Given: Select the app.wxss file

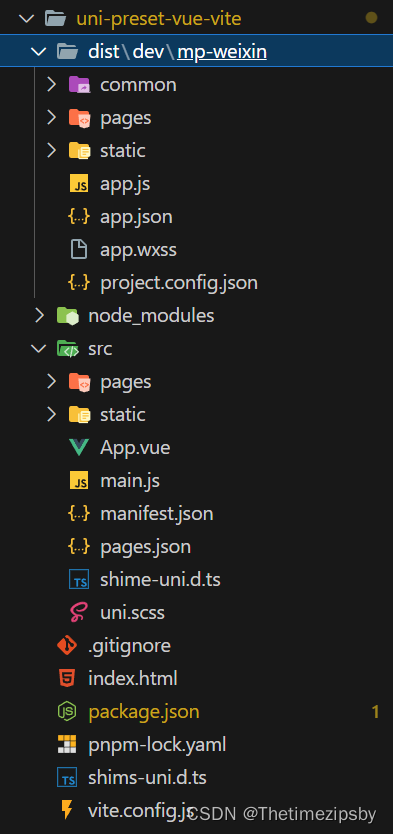Looking at the screenshot, I should click(x=138, y=250).
